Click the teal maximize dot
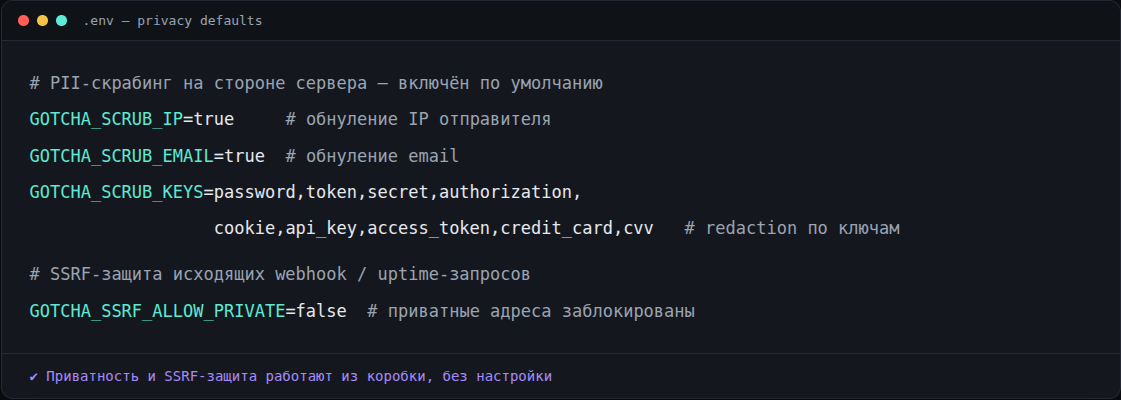 click(61, 21)
